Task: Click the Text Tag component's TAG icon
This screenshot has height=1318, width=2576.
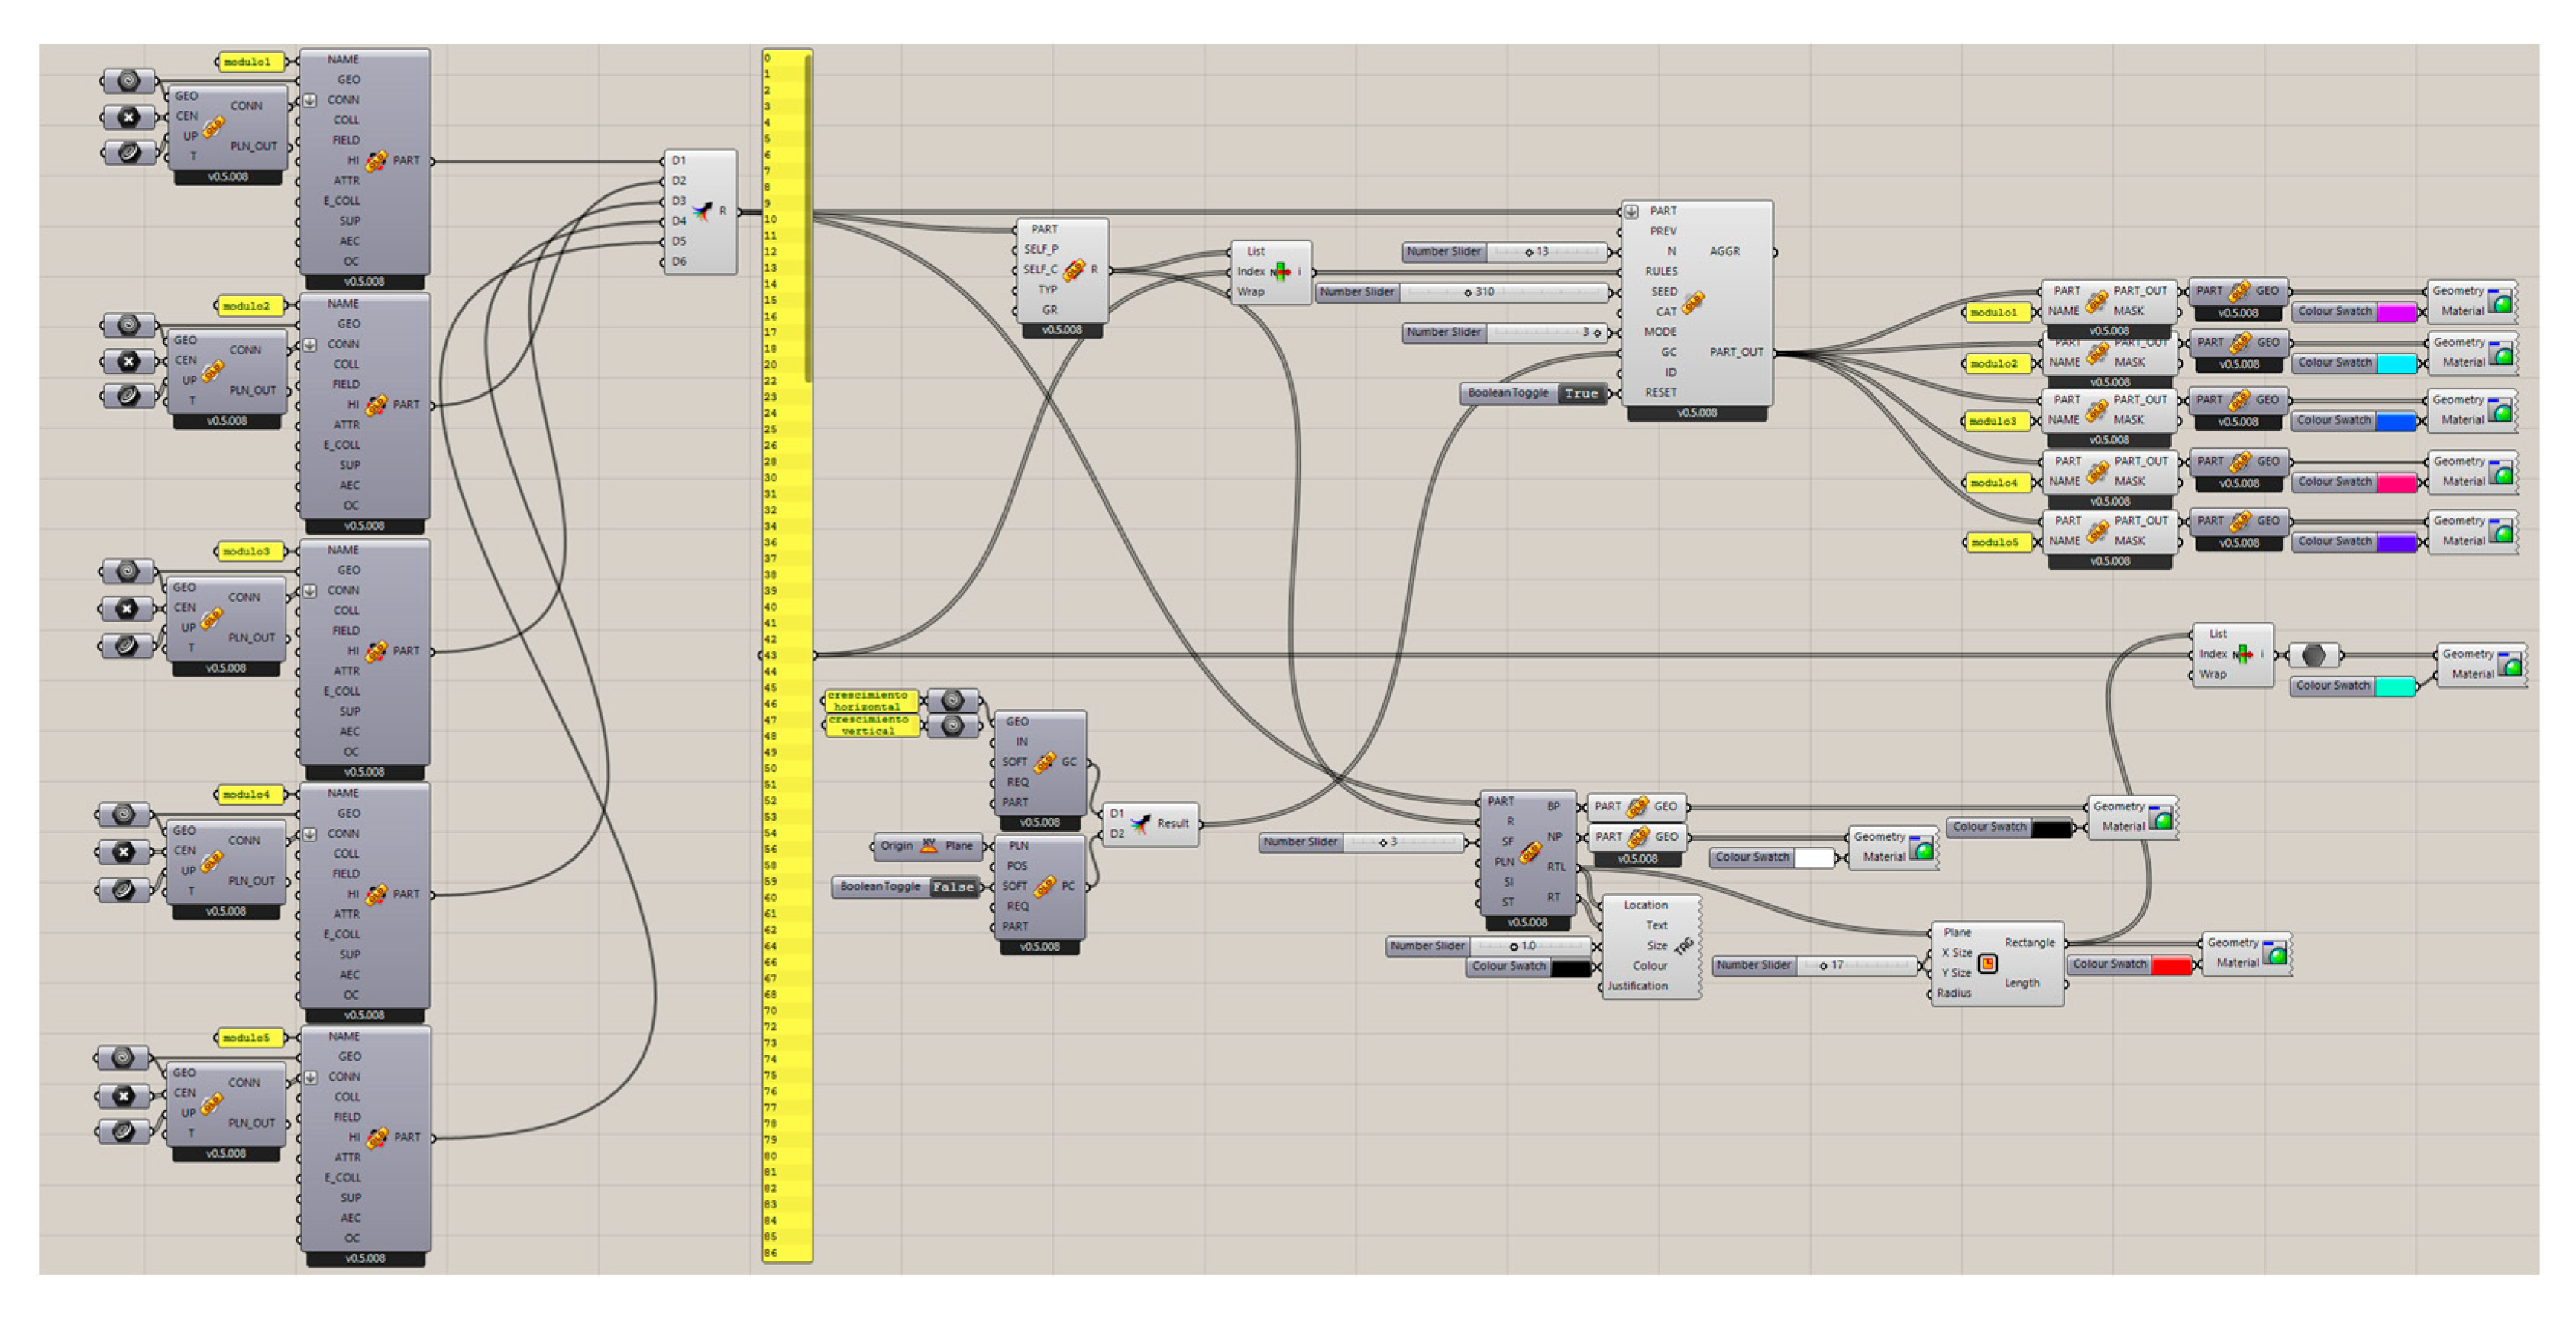Action: (1683, 946)
